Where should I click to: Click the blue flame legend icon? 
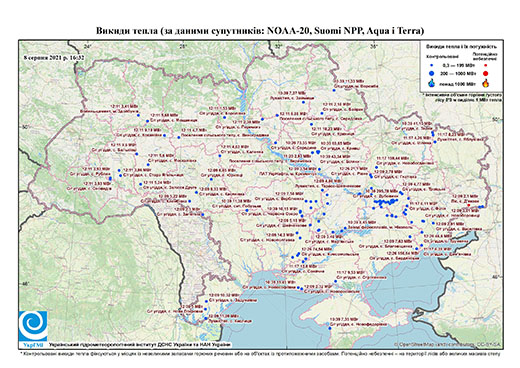(432, 83)
